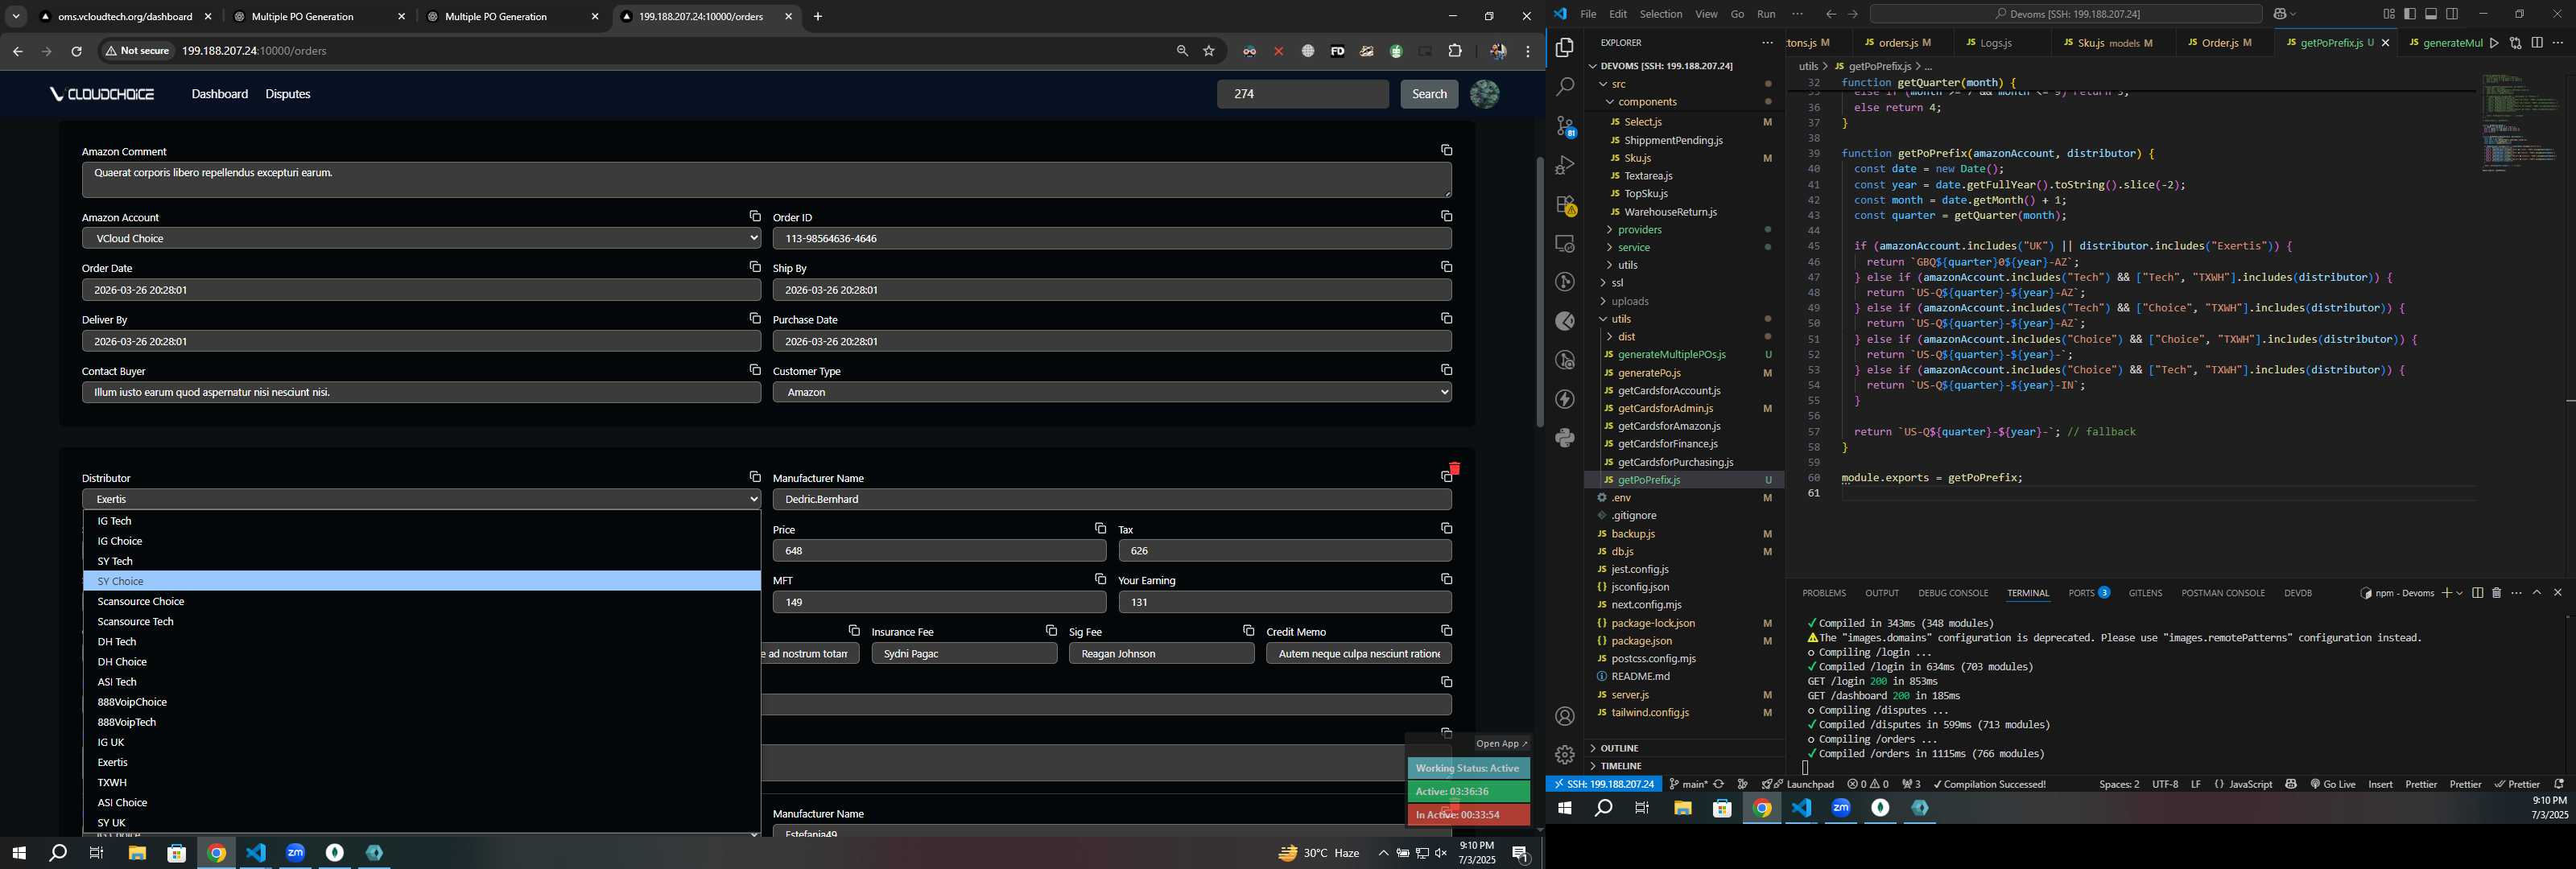Toggle system volume mute icon in tray
The height and width of the screenshot is (869, 2576).
1441,853
